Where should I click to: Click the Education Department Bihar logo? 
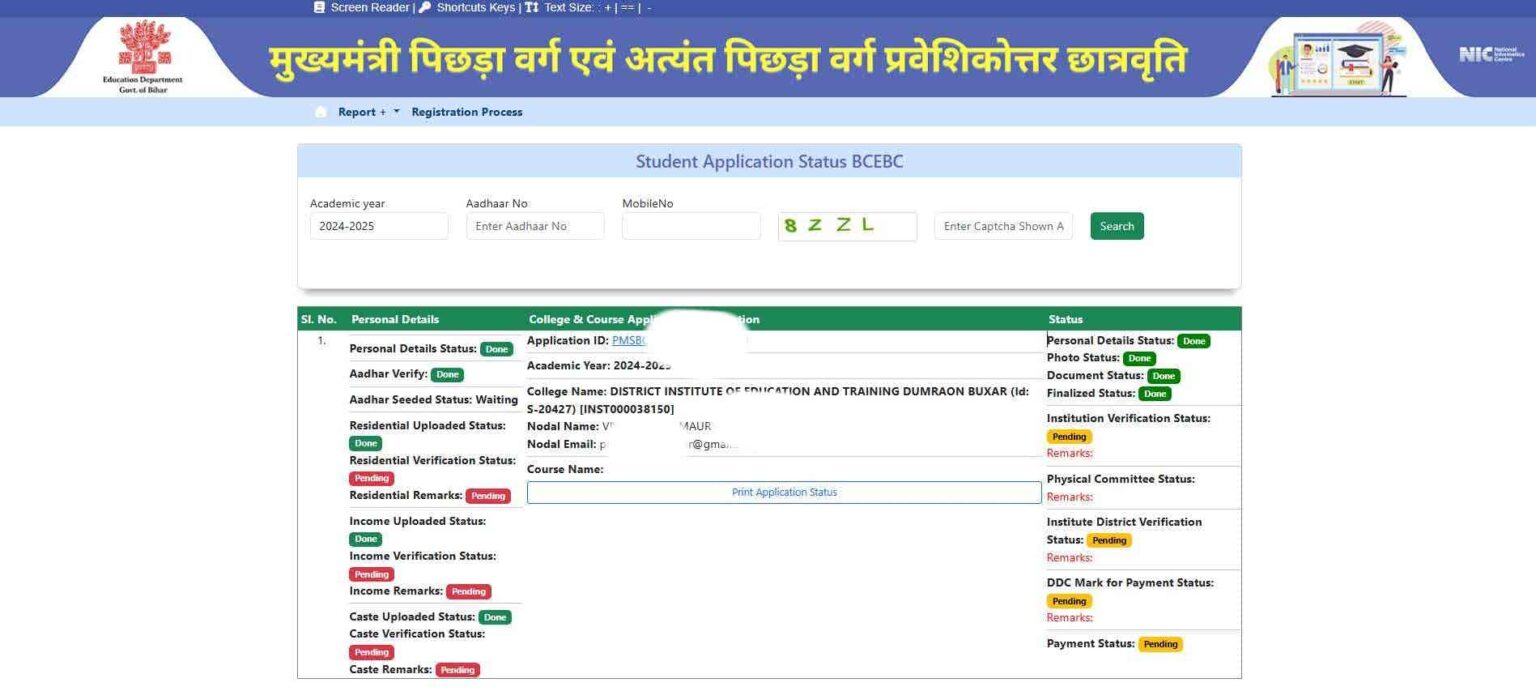coord(143,55)
